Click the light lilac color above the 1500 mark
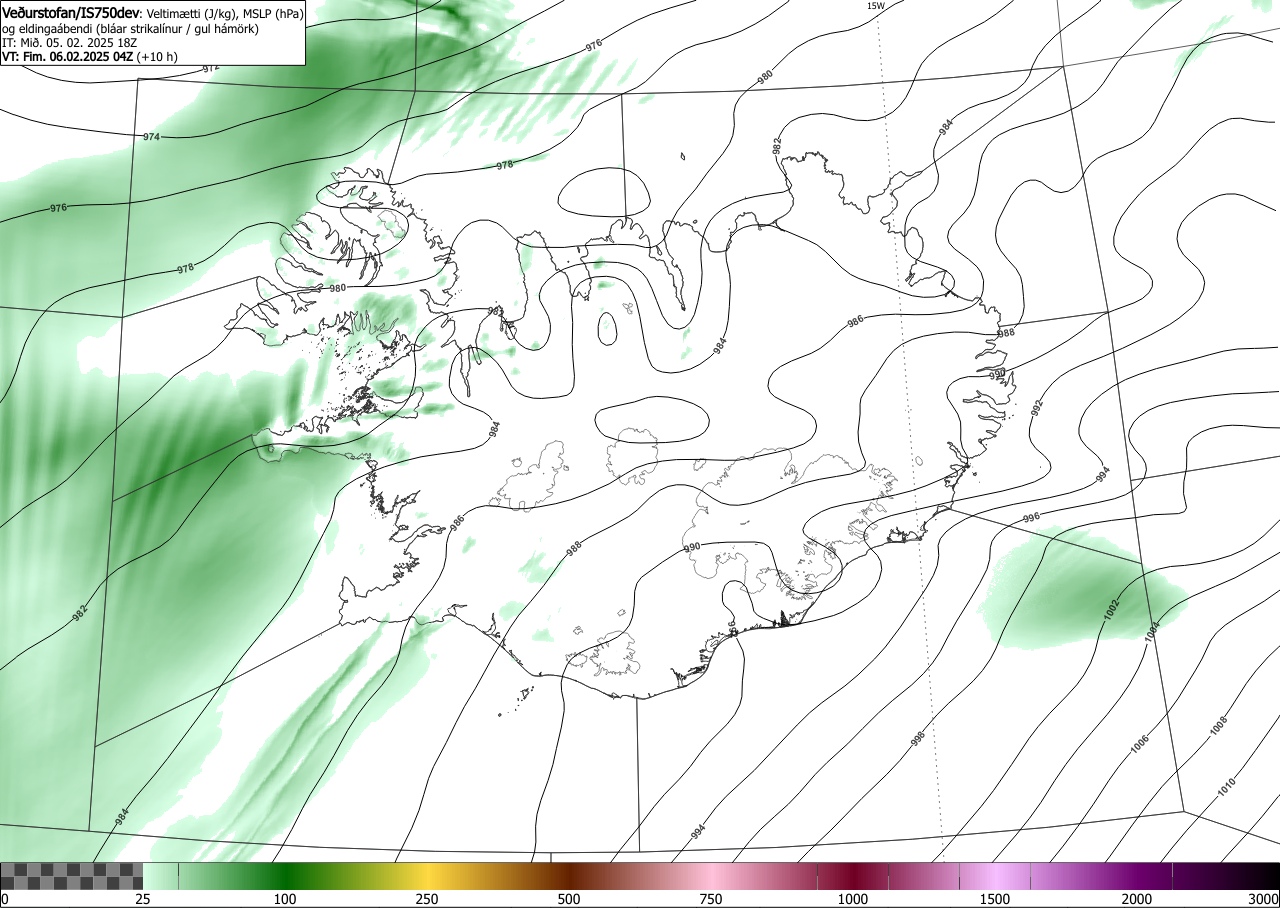Screen dimensions: 1280x908 click(995, 877)
